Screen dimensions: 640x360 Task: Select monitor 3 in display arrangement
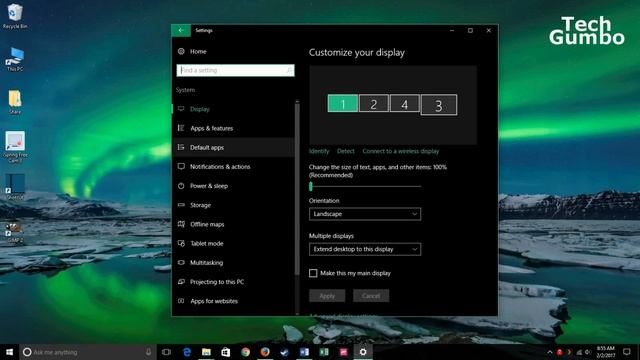(x=439, y=105)
